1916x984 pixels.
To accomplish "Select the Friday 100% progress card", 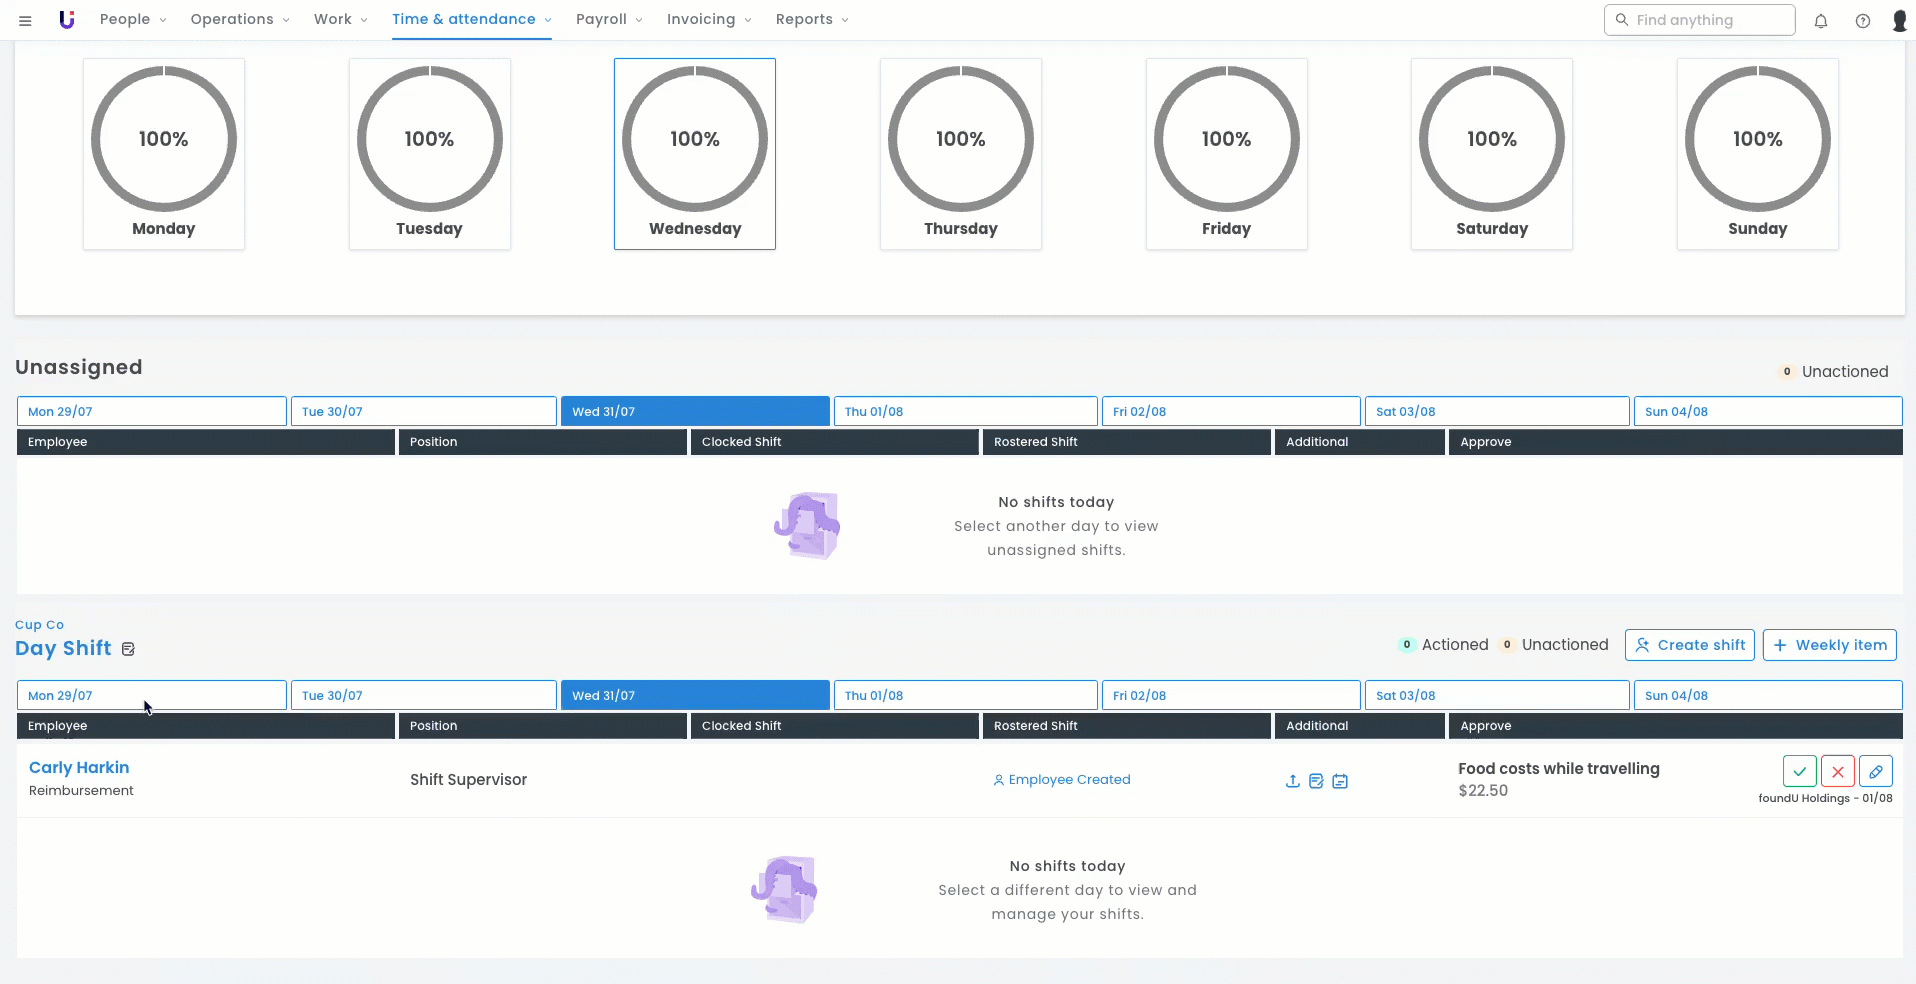I will point(1226,154).
